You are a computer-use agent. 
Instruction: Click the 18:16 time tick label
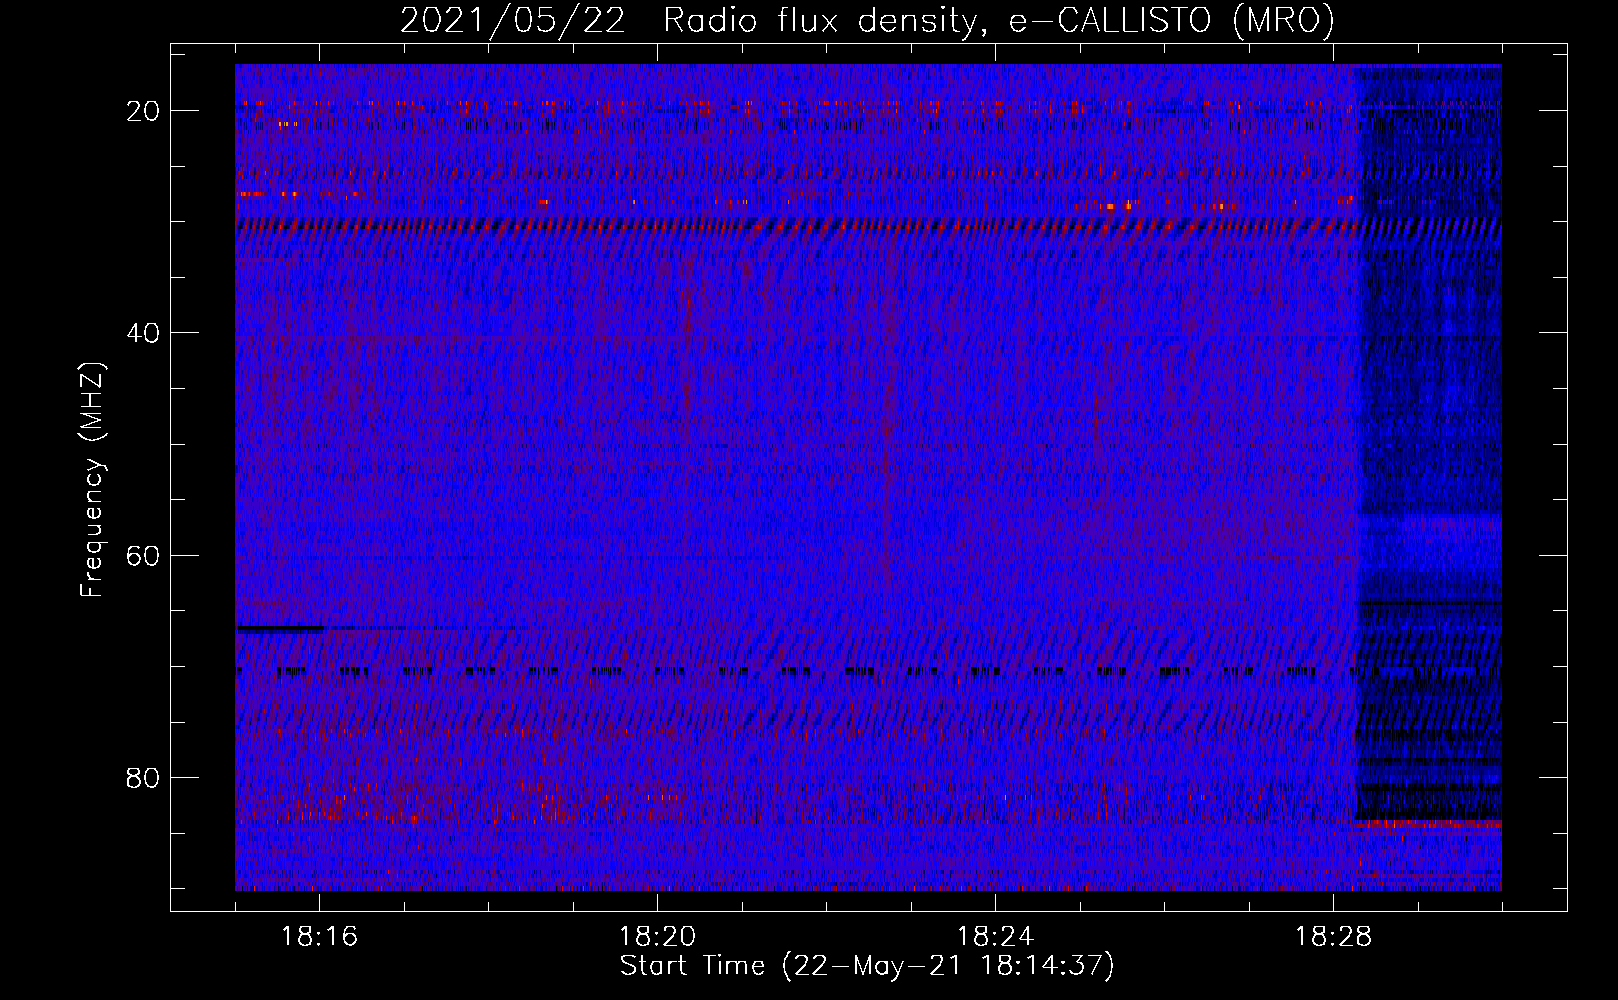click(319, 937)
